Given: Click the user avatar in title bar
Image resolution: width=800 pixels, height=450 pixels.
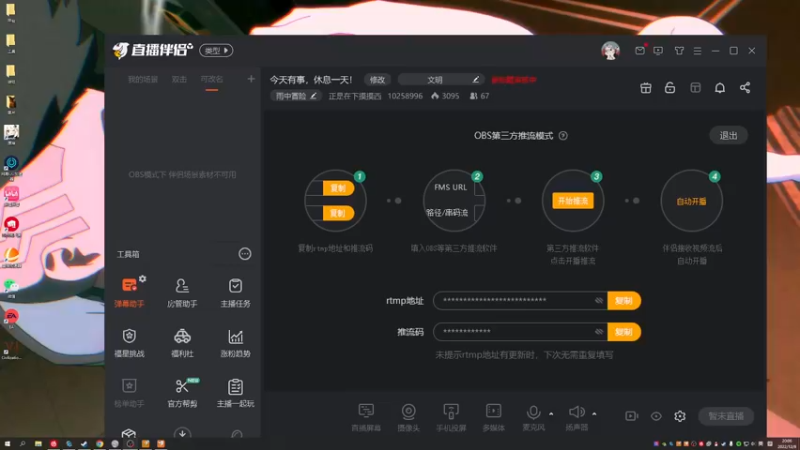Looking at the screenshot, I should [610, 51].
